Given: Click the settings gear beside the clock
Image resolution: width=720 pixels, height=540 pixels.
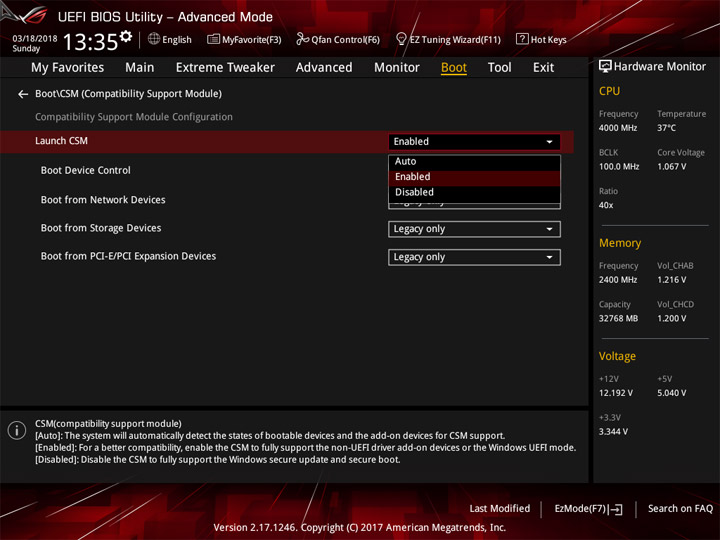Looking at the screenshot, I should [126, 36].
